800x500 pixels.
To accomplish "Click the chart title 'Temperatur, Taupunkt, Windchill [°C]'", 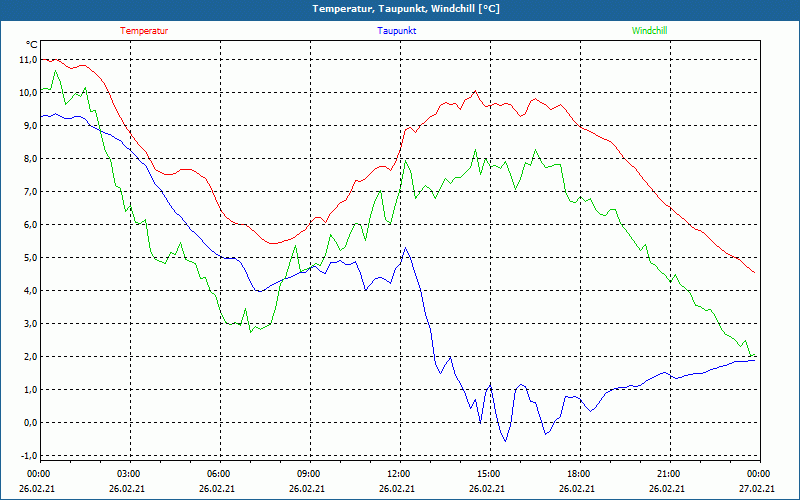I will 406,9.
